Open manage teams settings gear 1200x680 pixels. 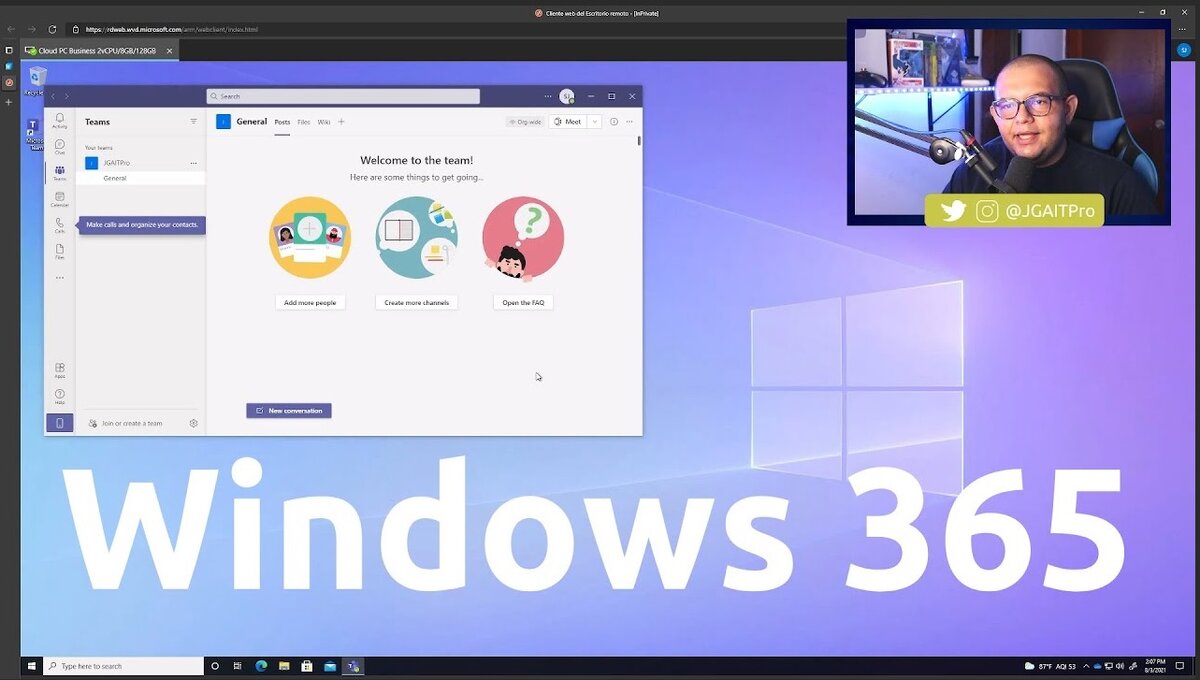point(194,423)
